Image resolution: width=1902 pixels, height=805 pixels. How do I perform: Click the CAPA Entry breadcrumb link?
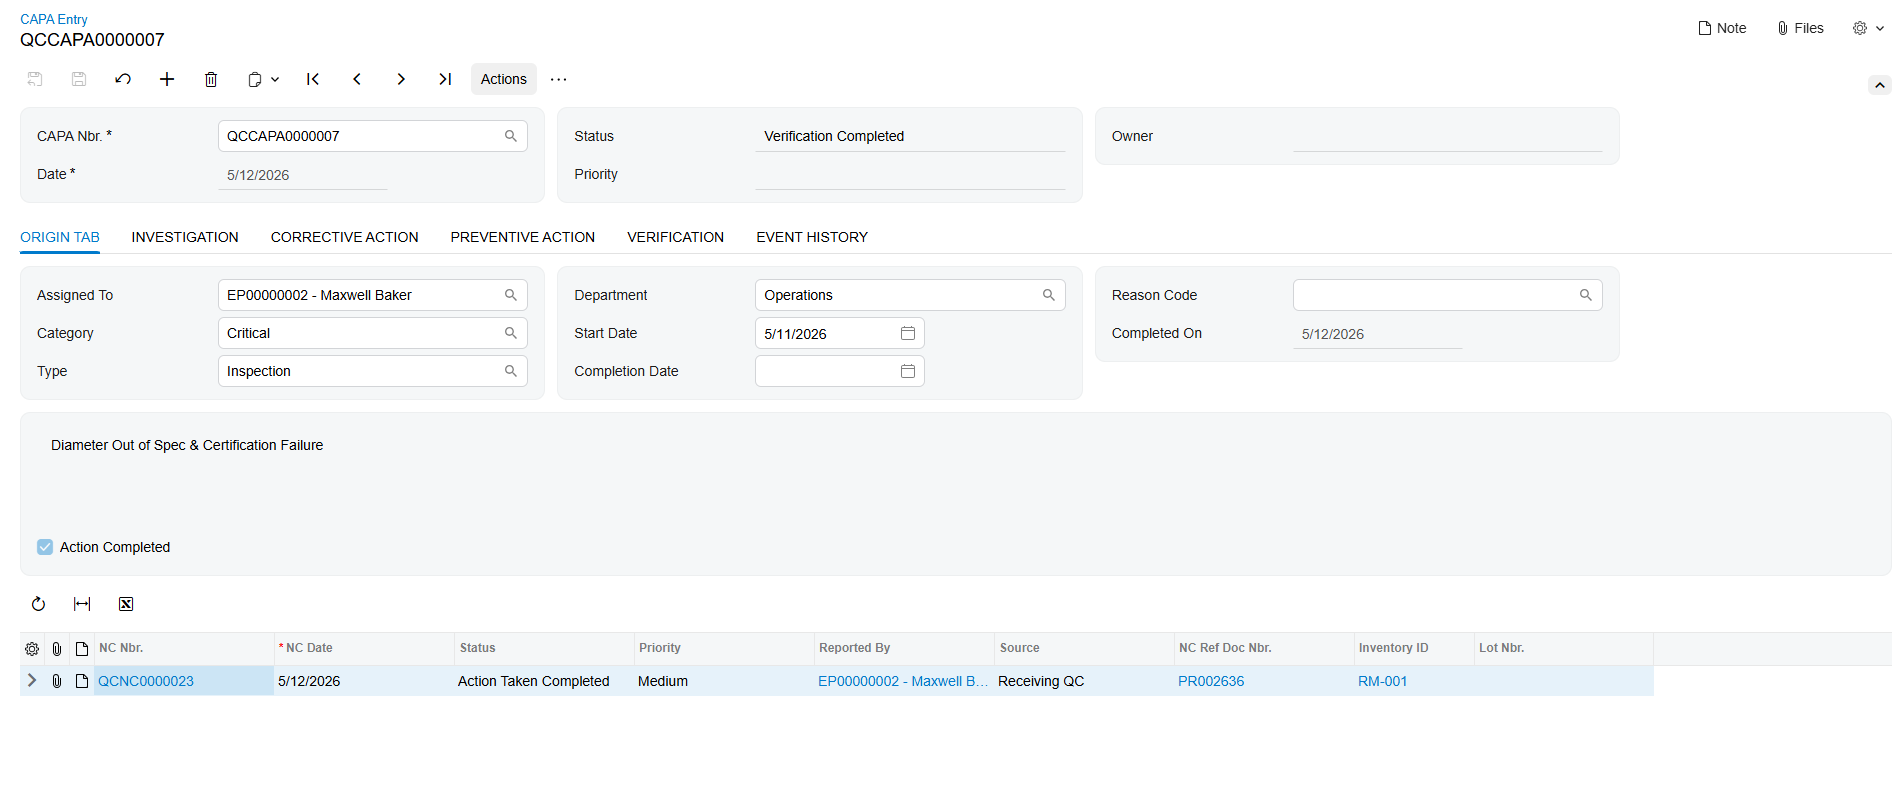[54, 19]
